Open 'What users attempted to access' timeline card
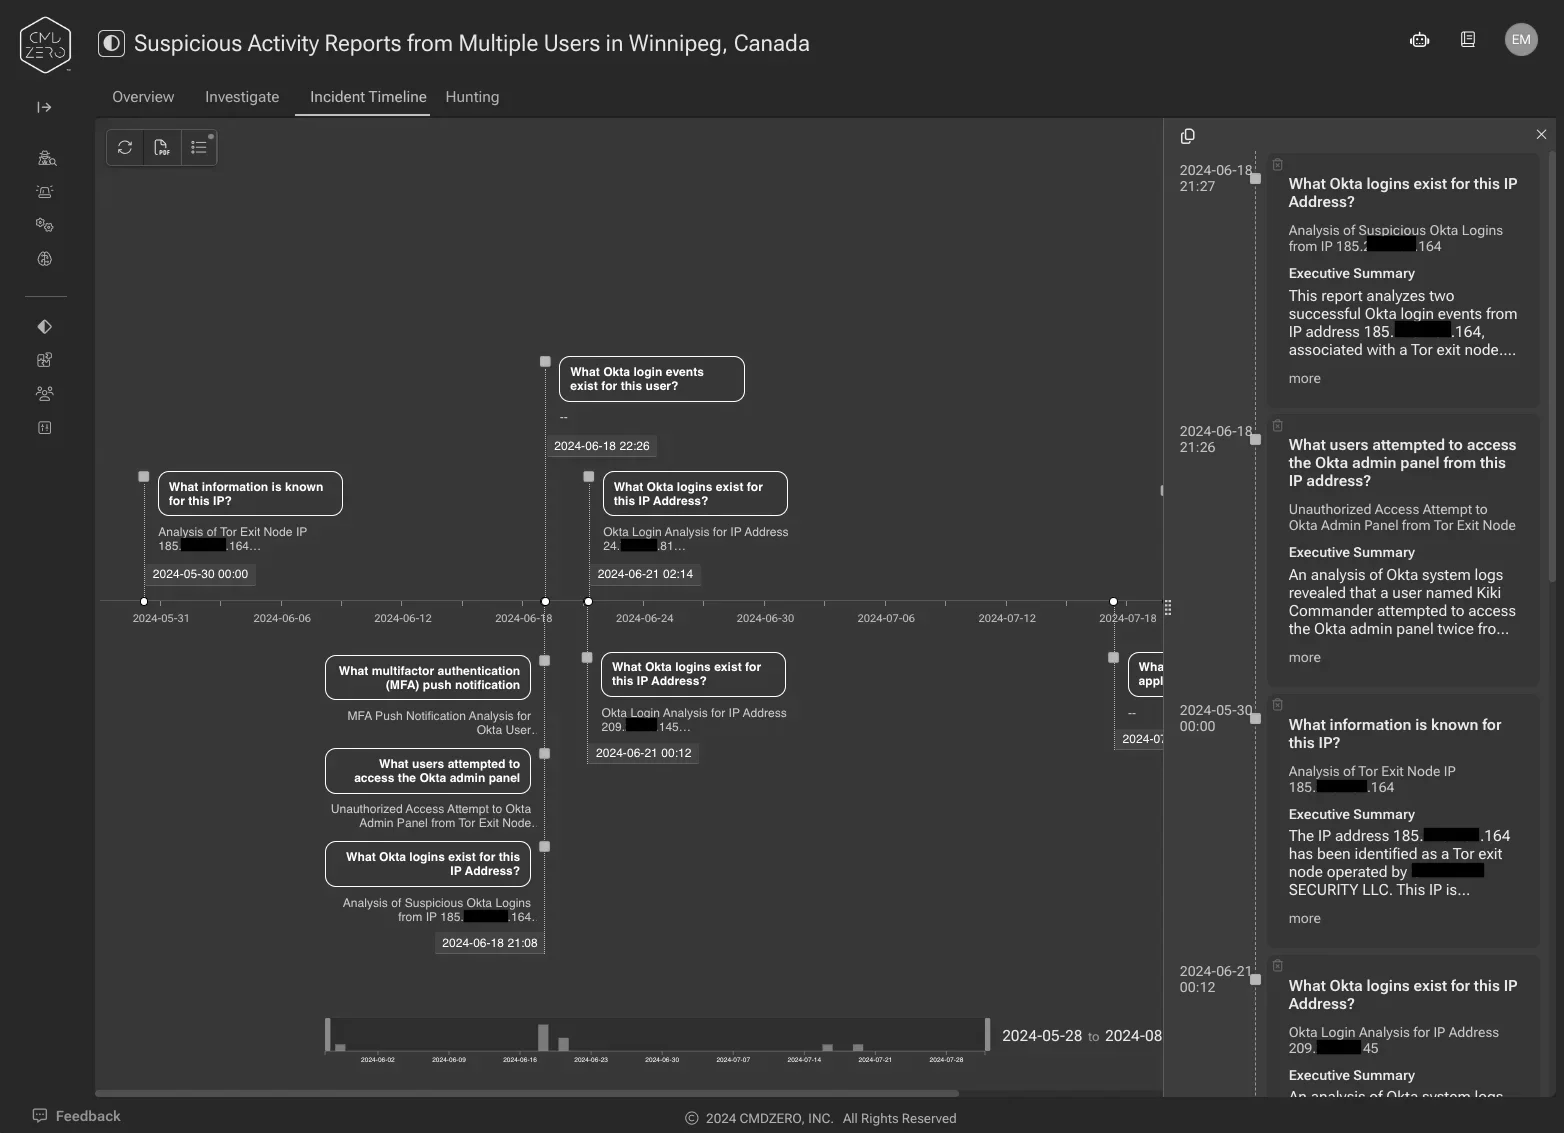The height and width of the screenshot is (1133, 1564). [428, 771]
